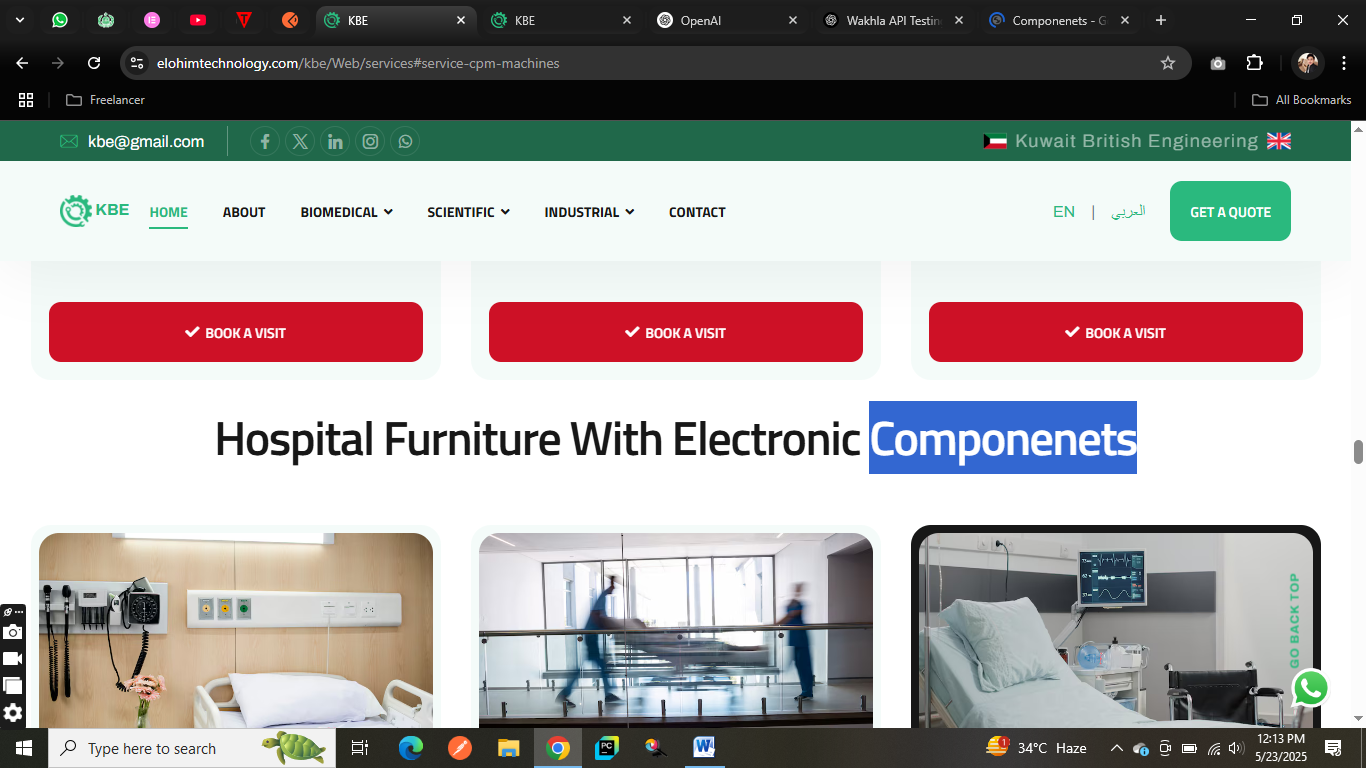Expand the Scientific dropdown menu
This screenshot has width=1366, height=768.
click(468, 212)
